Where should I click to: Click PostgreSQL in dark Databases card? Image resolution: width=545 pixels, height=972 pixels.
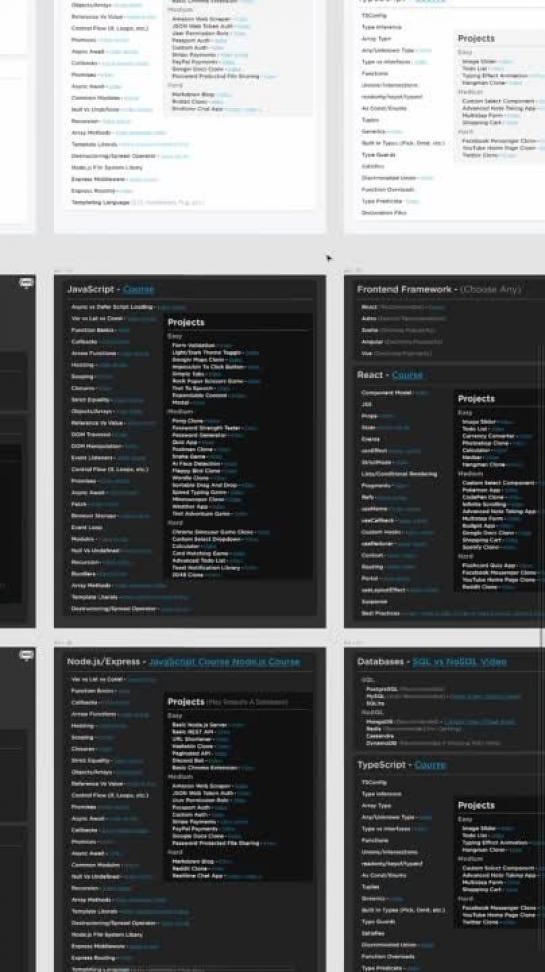point(381,689)
